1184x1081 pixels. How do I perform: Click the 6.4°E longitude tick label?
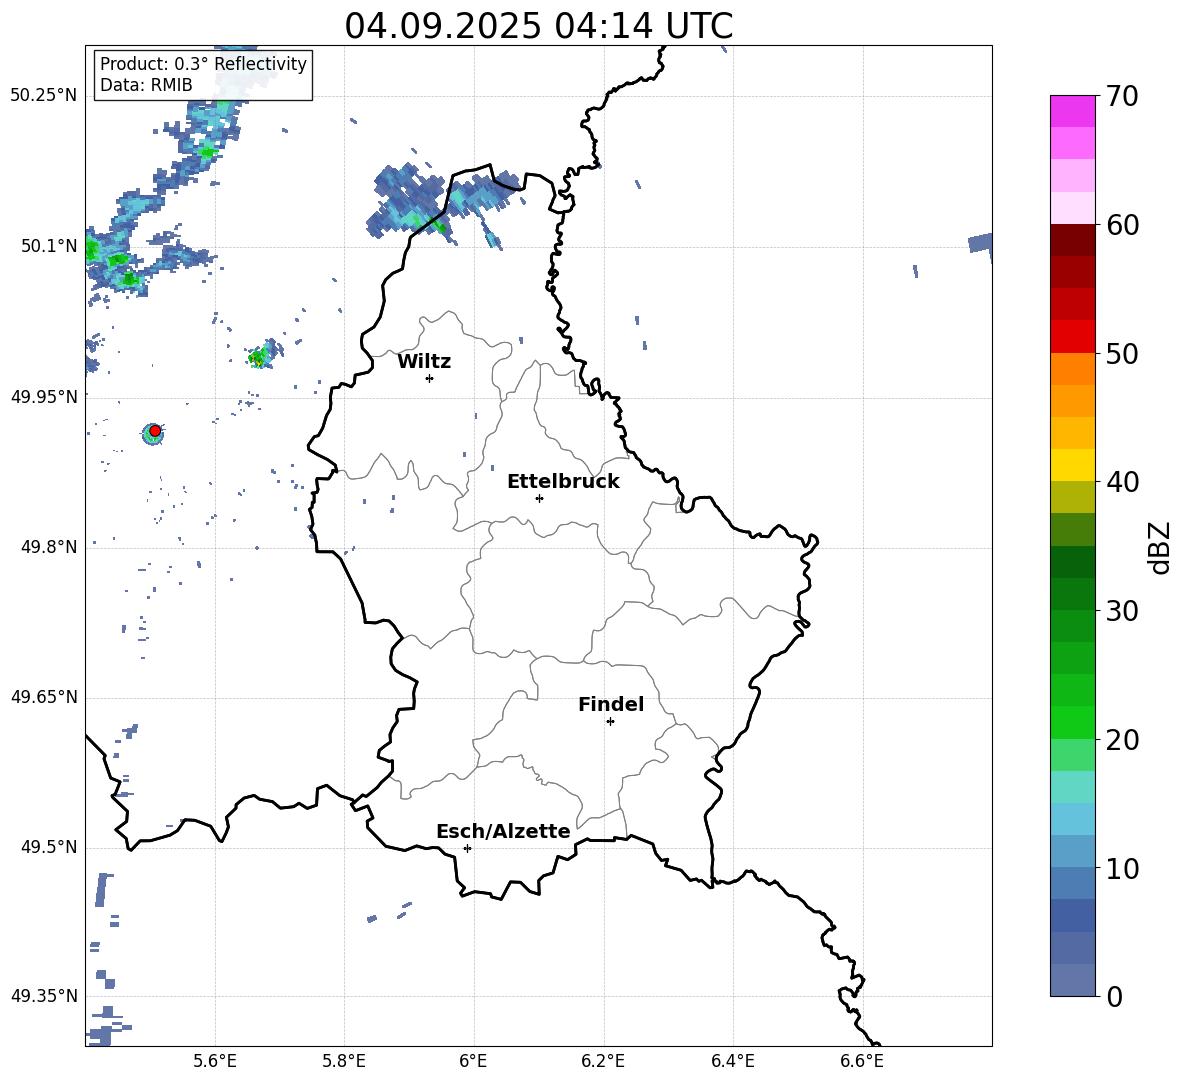pyautogui.click(x=732, y=1061)
